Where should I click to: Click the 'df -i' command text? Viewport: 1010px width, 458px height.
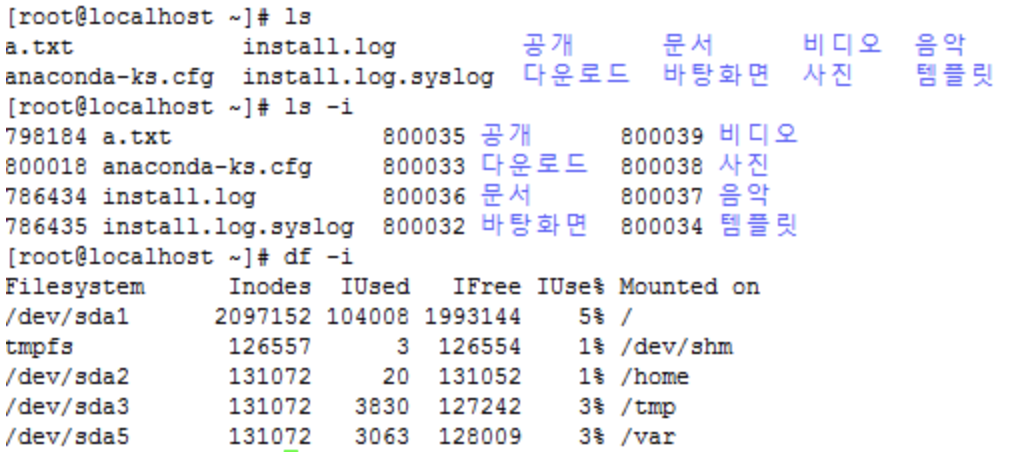319,257
